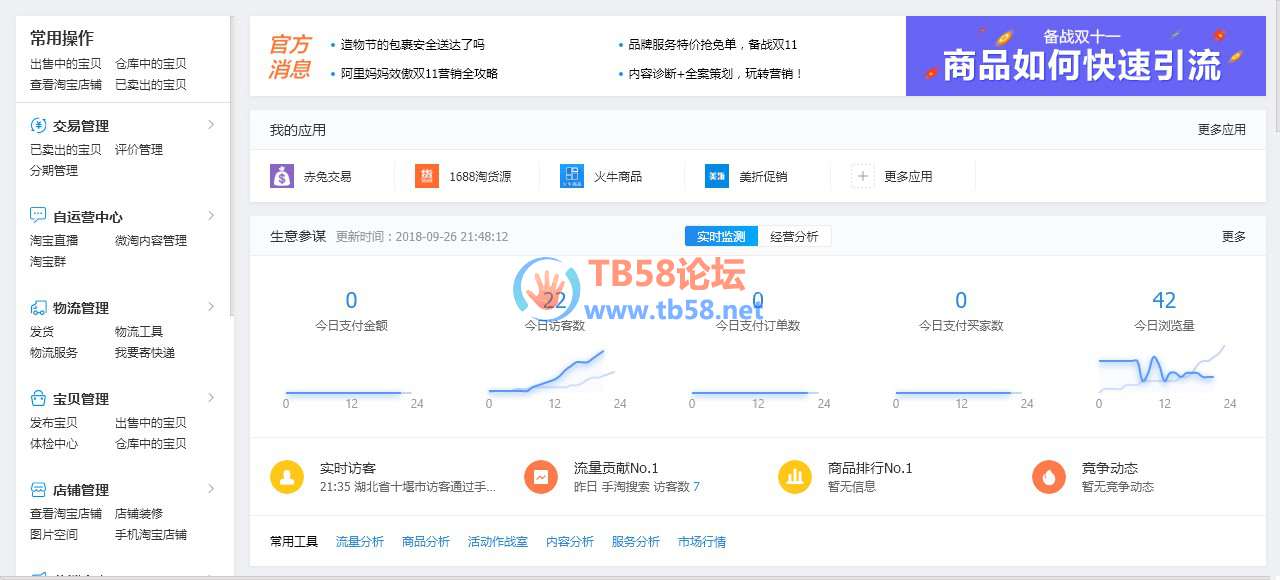Click the 竞争动态 flame icon
The width and height of the screenshot is (1280, 580).
1049,476
